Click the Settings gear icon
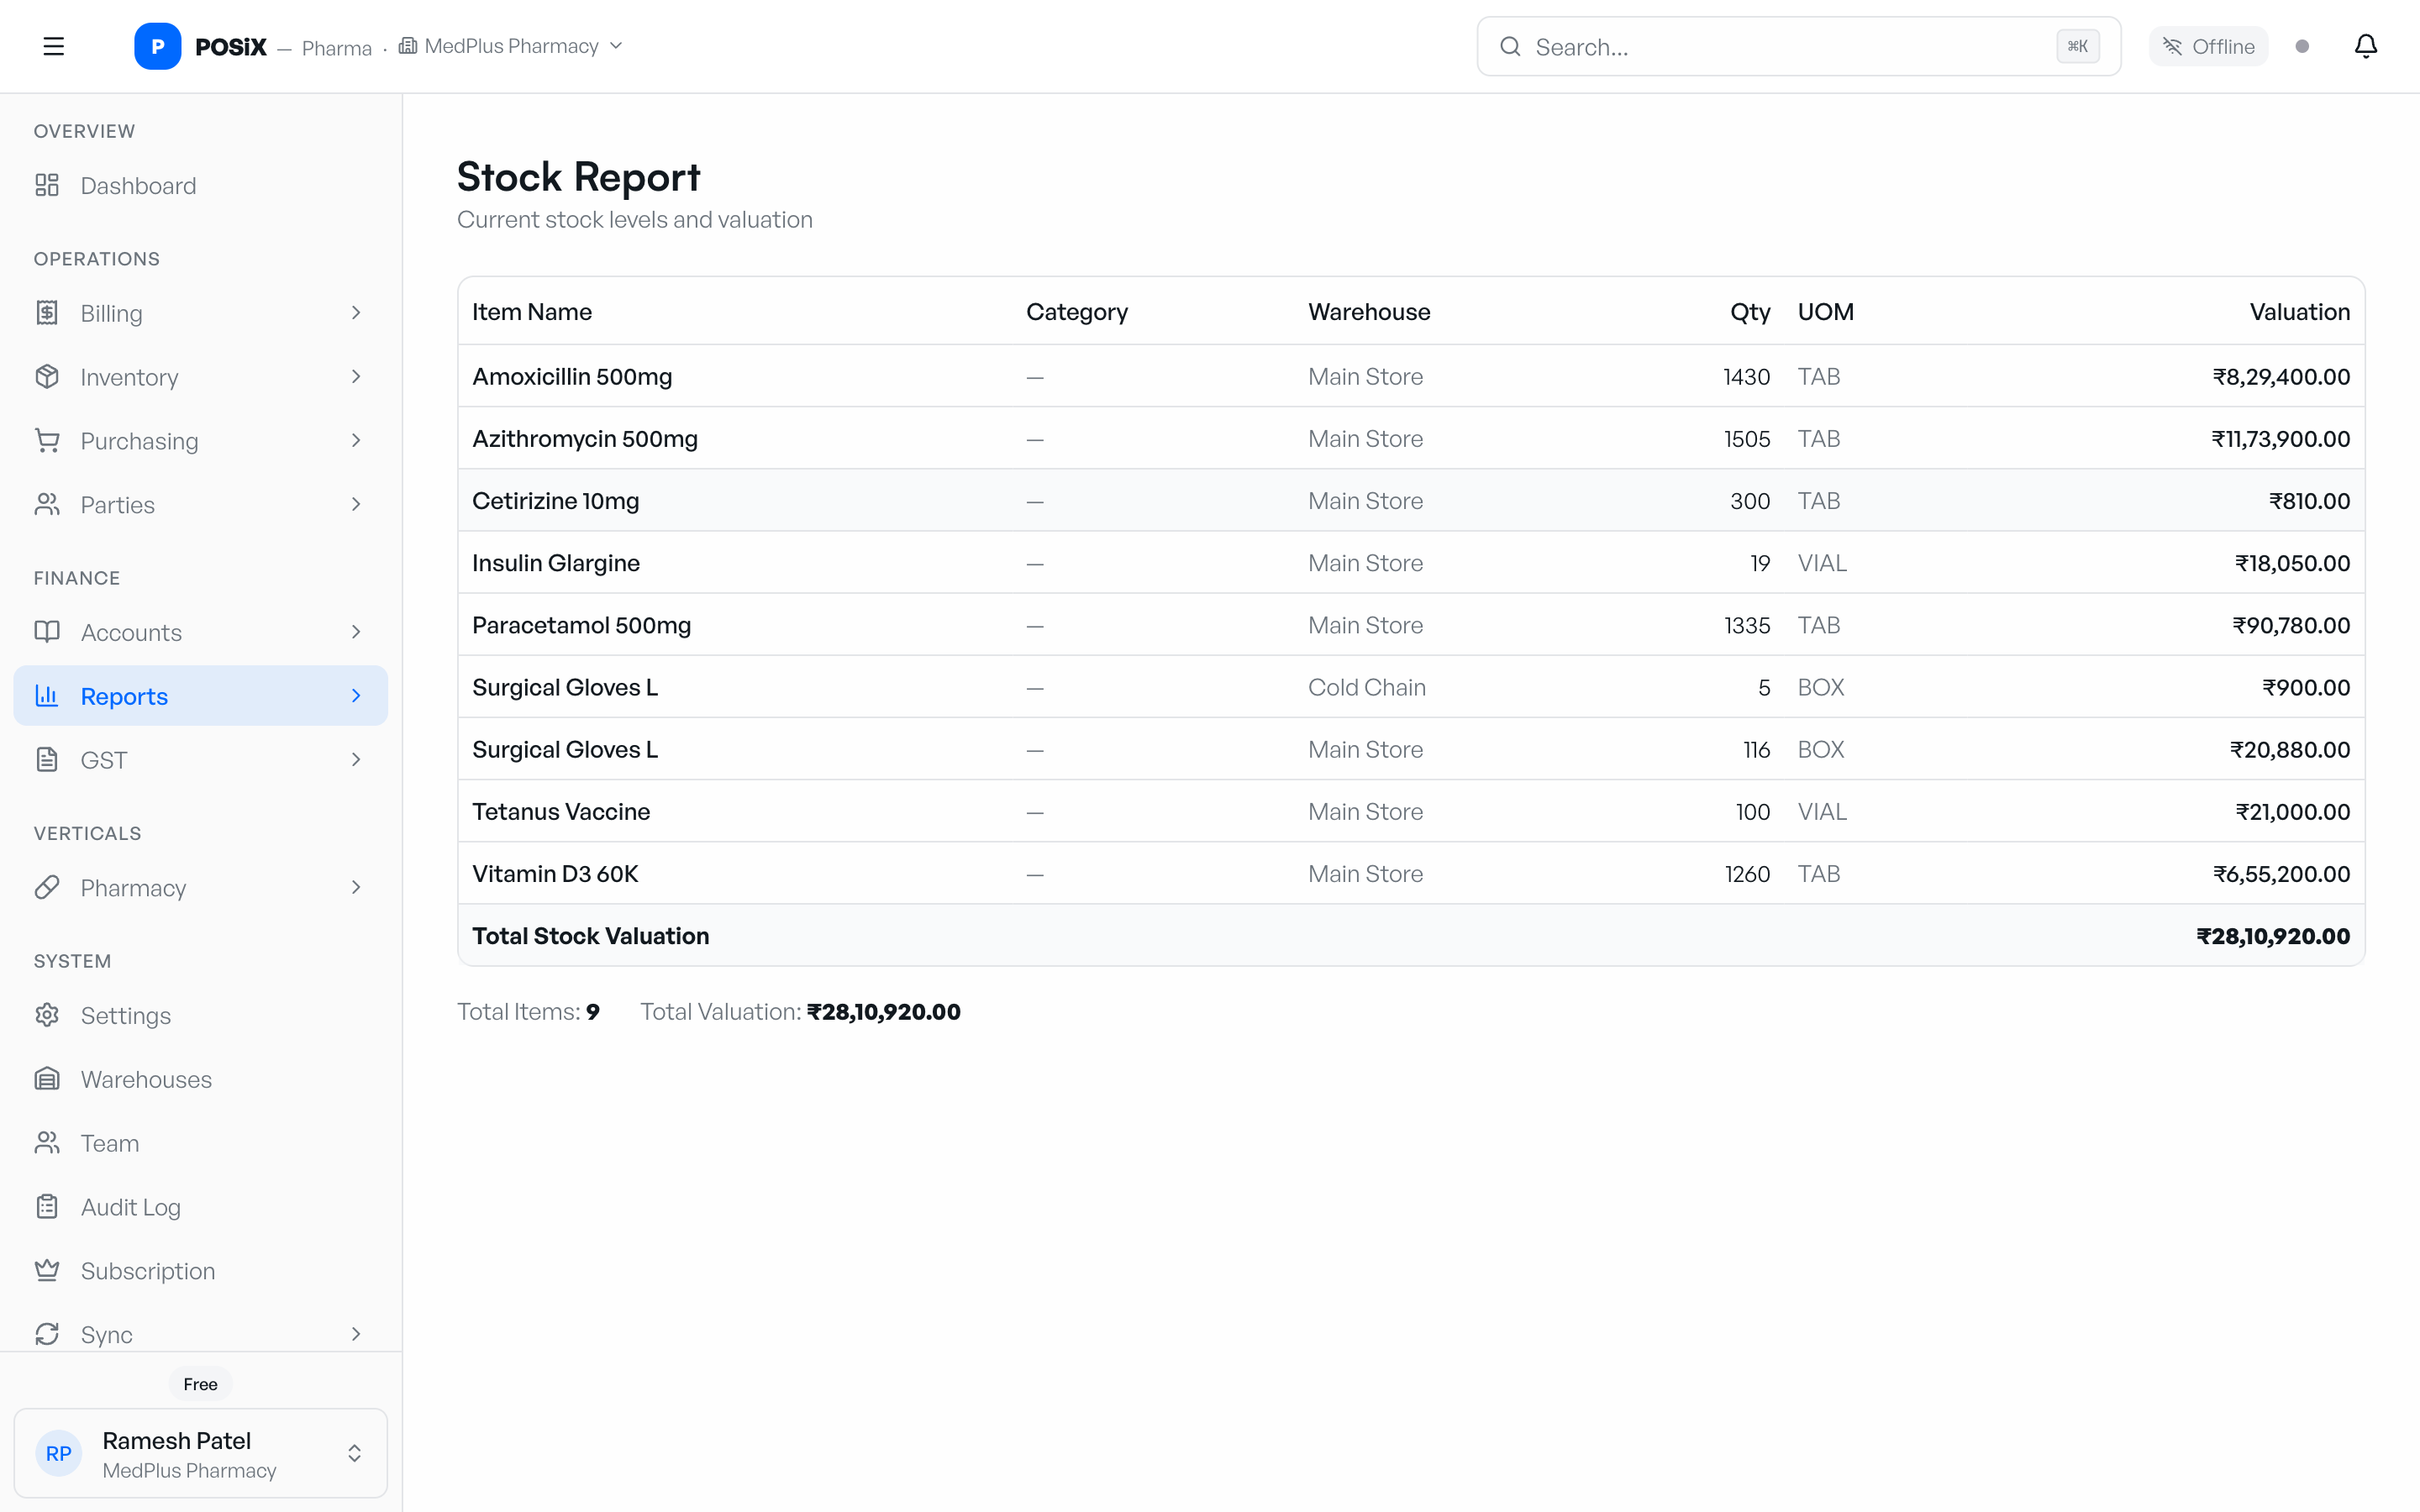2420x1512 pixels. click(x=47, y=1015)
